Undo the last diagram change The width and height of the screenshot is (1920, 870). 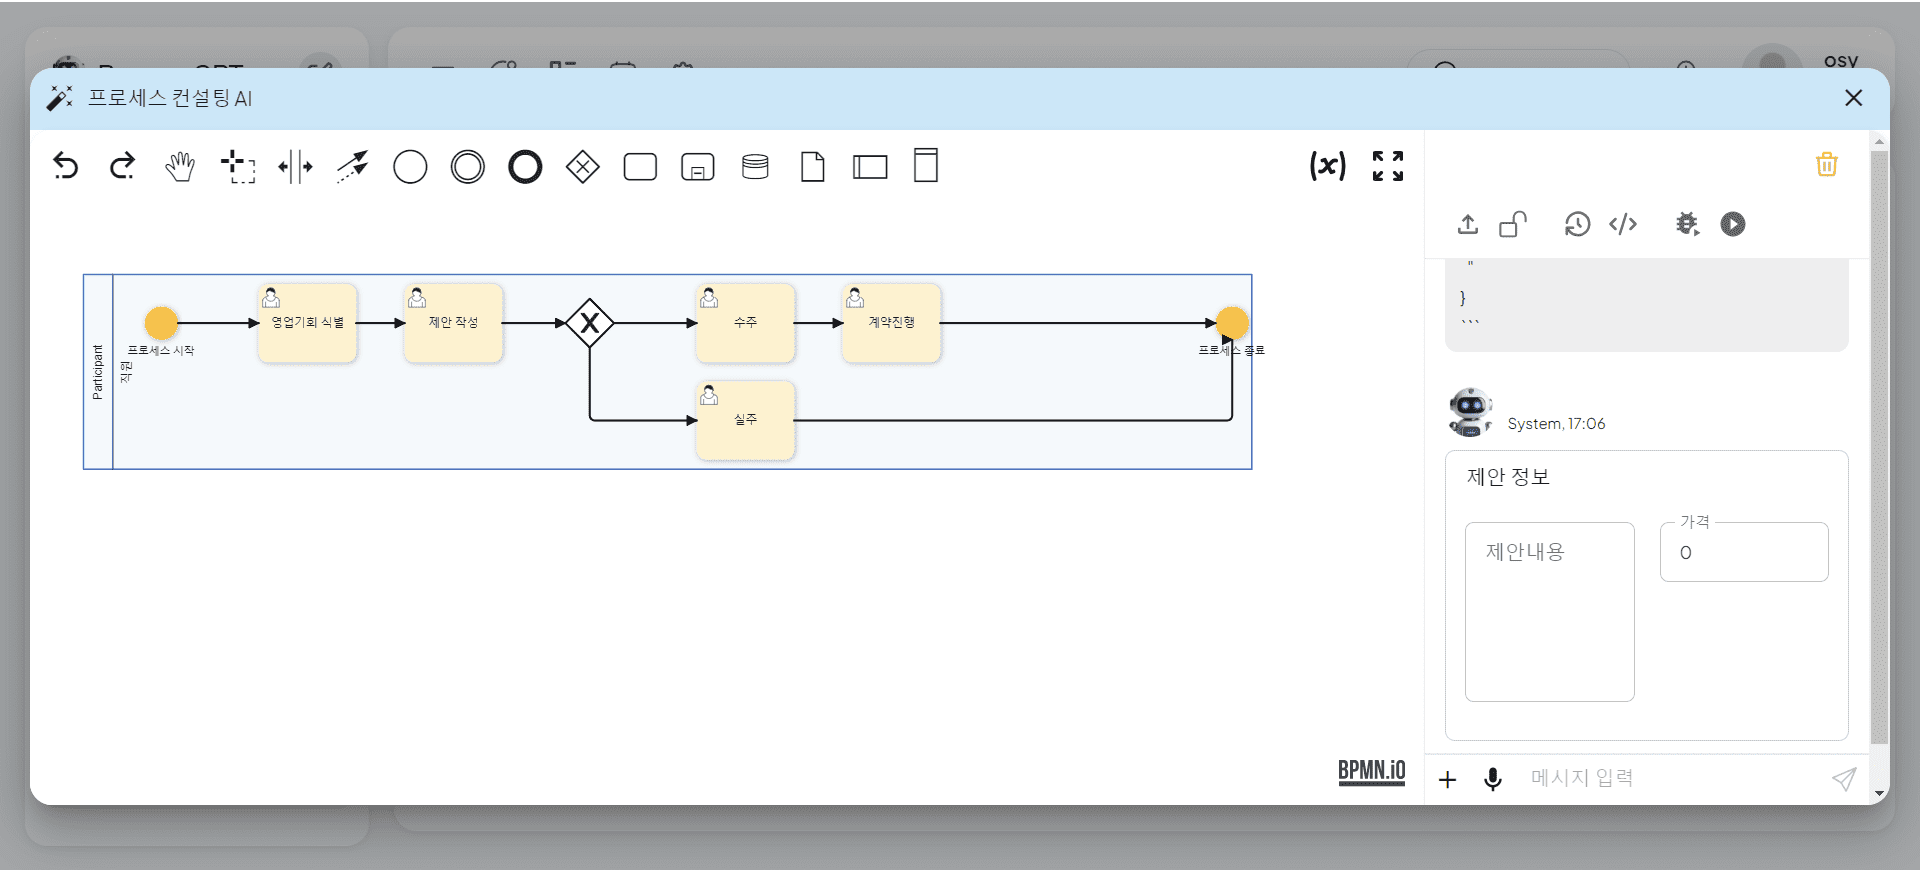(x=66, y=166)
